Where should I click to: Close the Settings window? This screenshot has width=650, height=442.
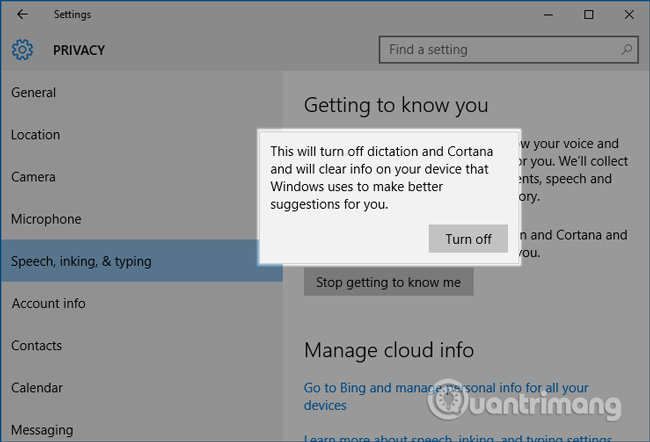tap(629, 15)
